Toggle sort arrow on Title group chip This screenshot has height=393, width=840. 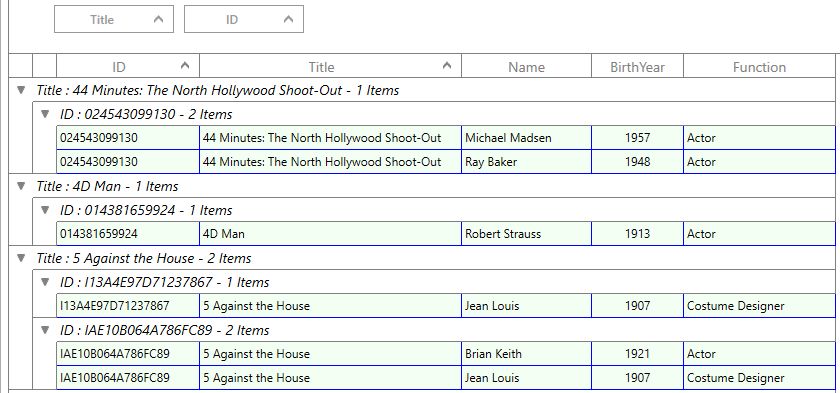point(158,19)
